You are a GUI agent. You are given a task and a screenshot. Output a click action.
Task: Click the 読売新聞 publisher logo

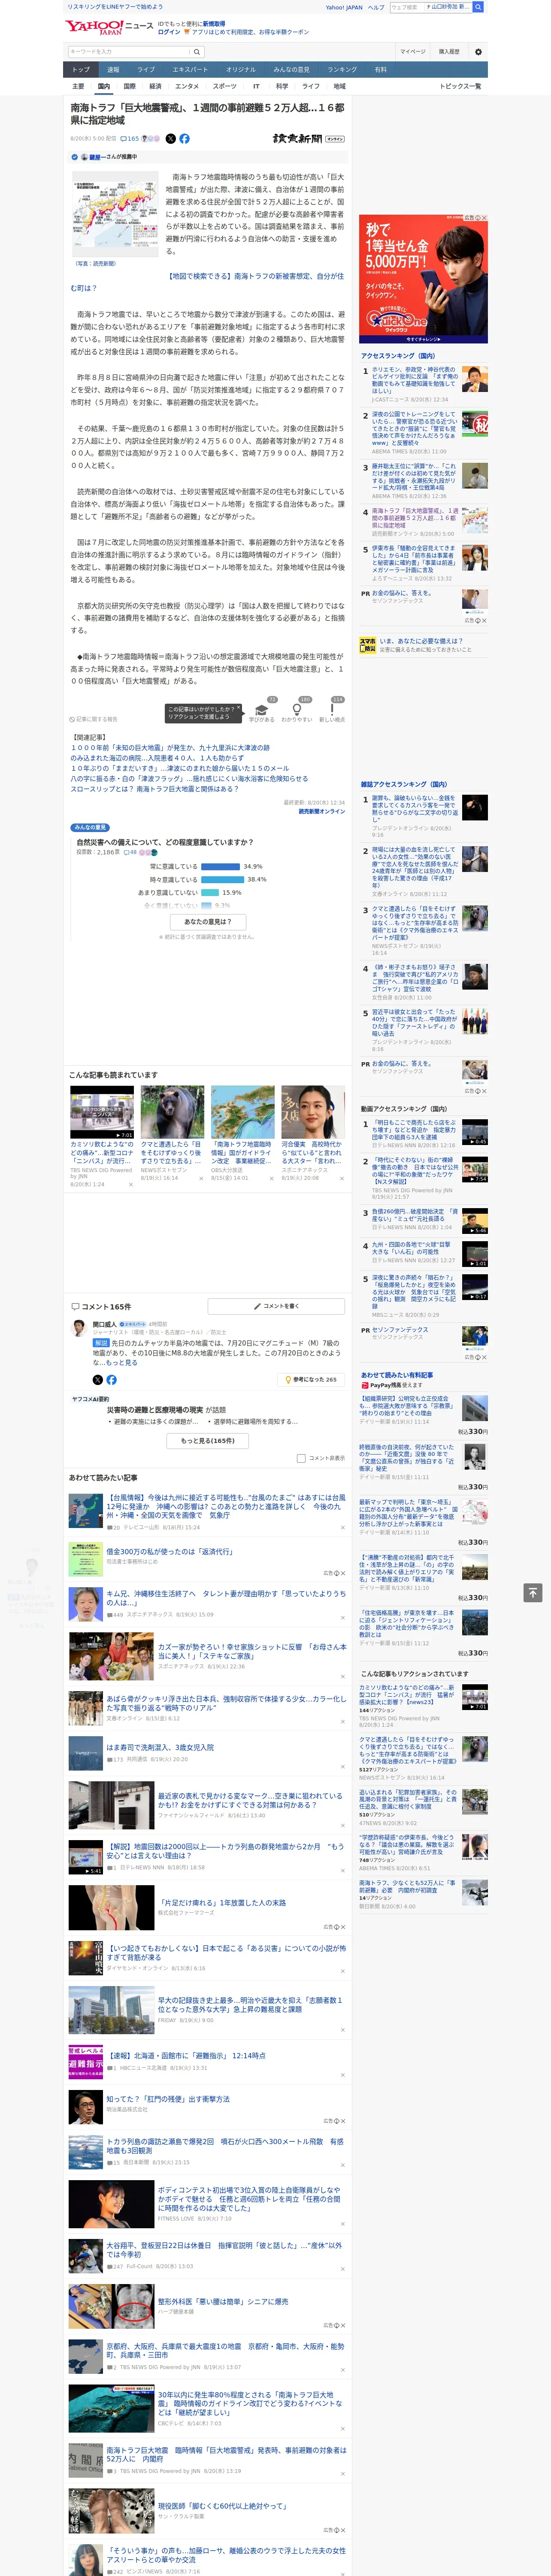coord(297,139)
